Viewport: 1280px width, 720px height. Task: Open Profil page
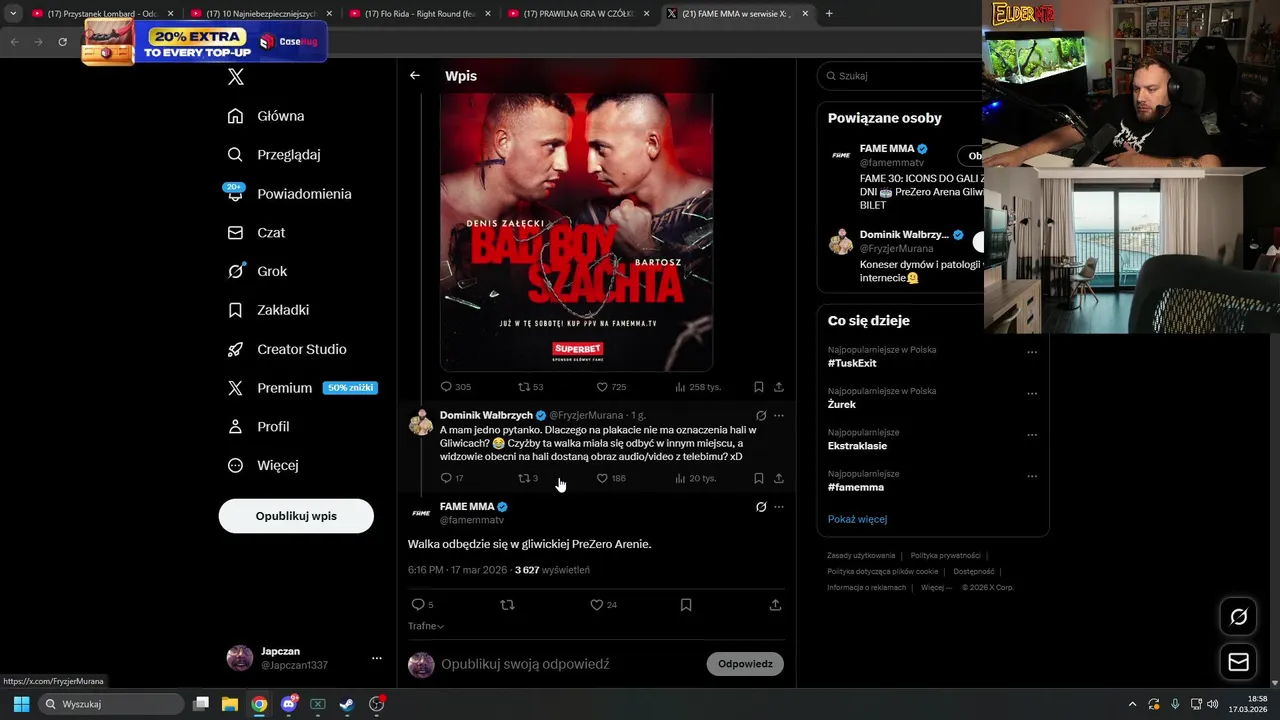click(258, 426)
